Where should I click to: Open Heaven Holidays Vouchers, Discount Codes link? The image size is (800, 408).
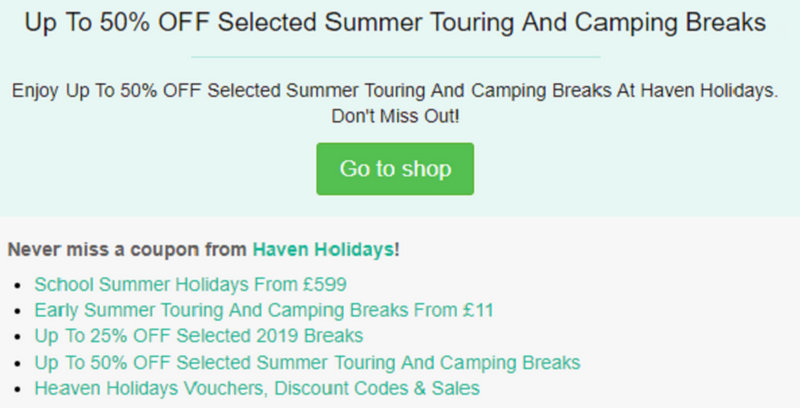tap(257, 388)
